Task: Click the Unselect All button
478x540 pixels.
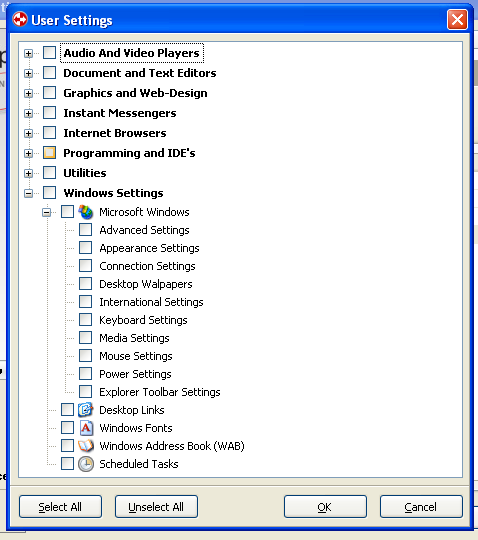Action: pyautogui.click(x=156, y=507)
